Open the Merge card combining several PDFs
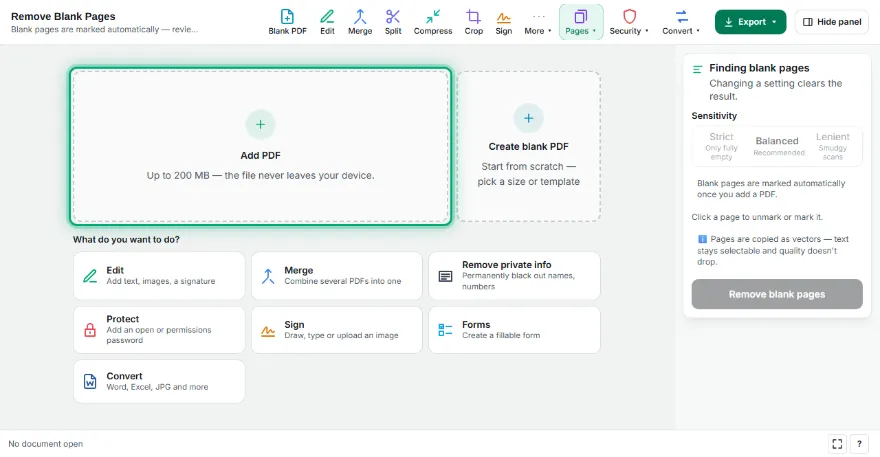The width and height of the screenshot is (880, 457). 337,276
